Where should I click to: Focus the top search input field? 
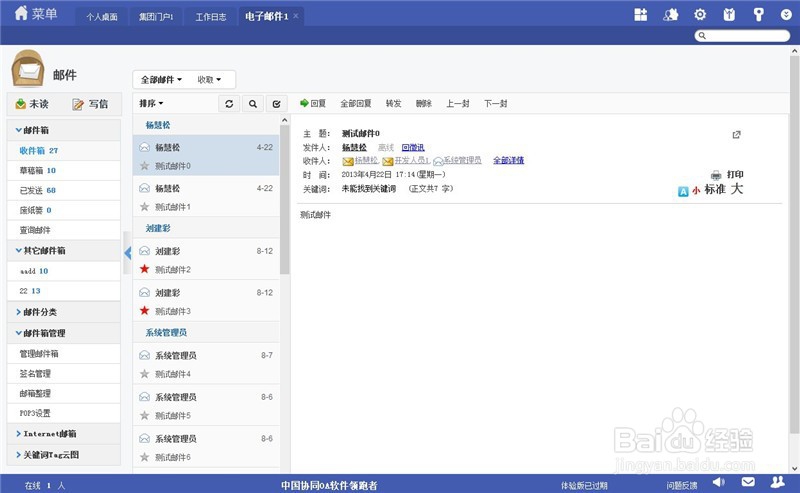coord(742,35)
